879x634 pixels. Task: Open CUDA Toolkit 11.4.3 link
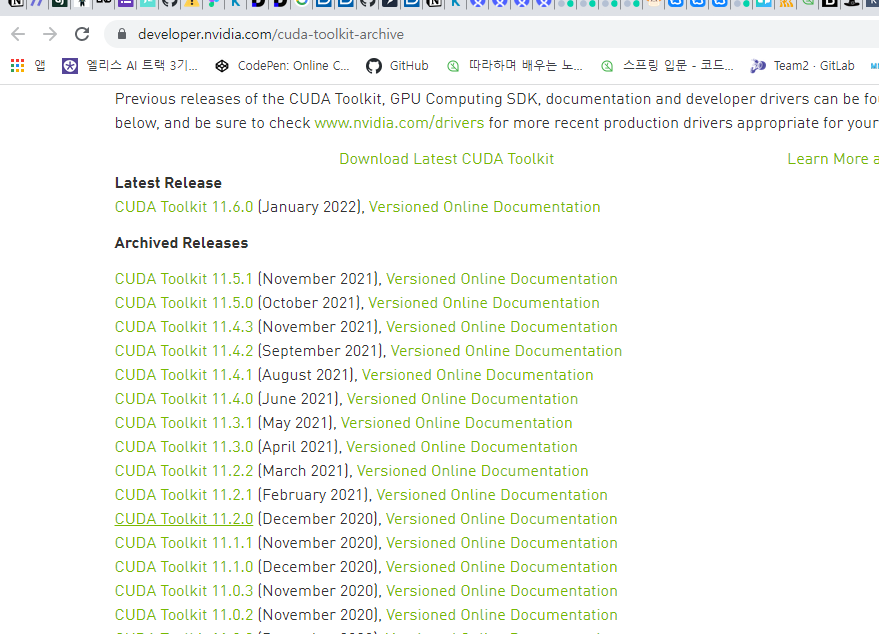click(x=184, y=327)
